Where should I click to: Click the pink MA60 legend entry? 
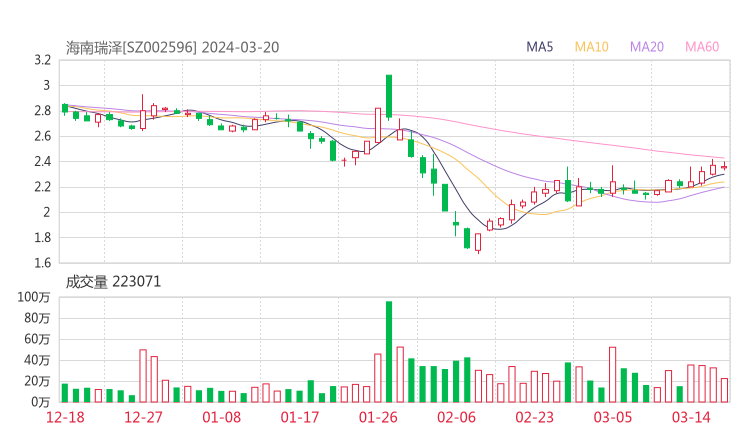(x=702, y=46)
